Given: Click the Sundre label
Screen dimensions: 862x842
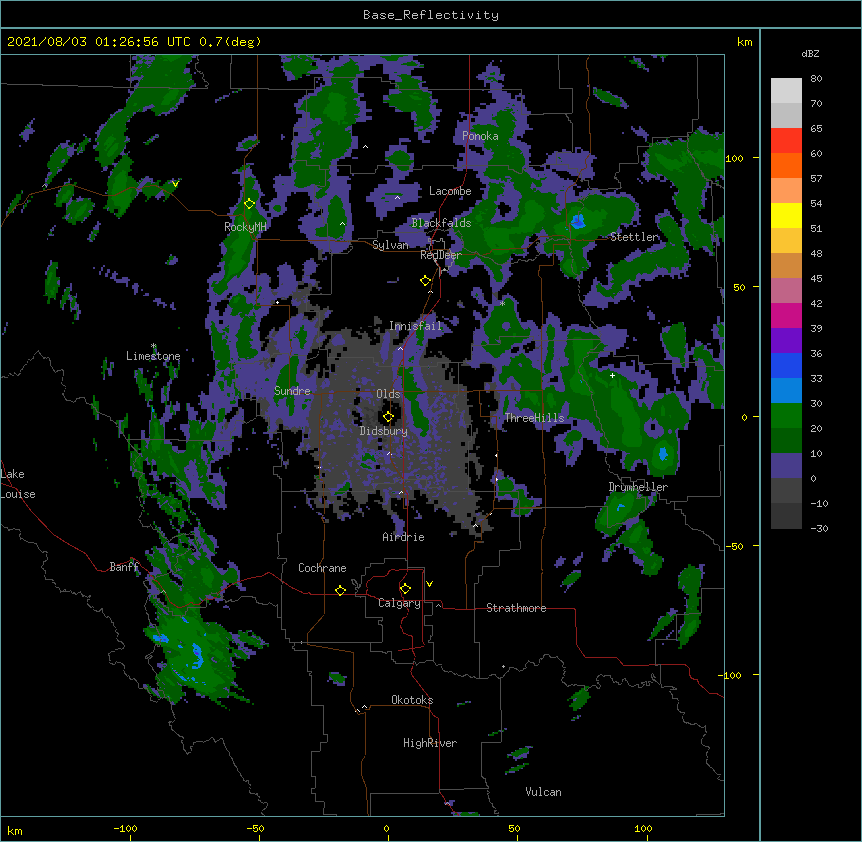Looking at the screenshot, I should point(292,391).
